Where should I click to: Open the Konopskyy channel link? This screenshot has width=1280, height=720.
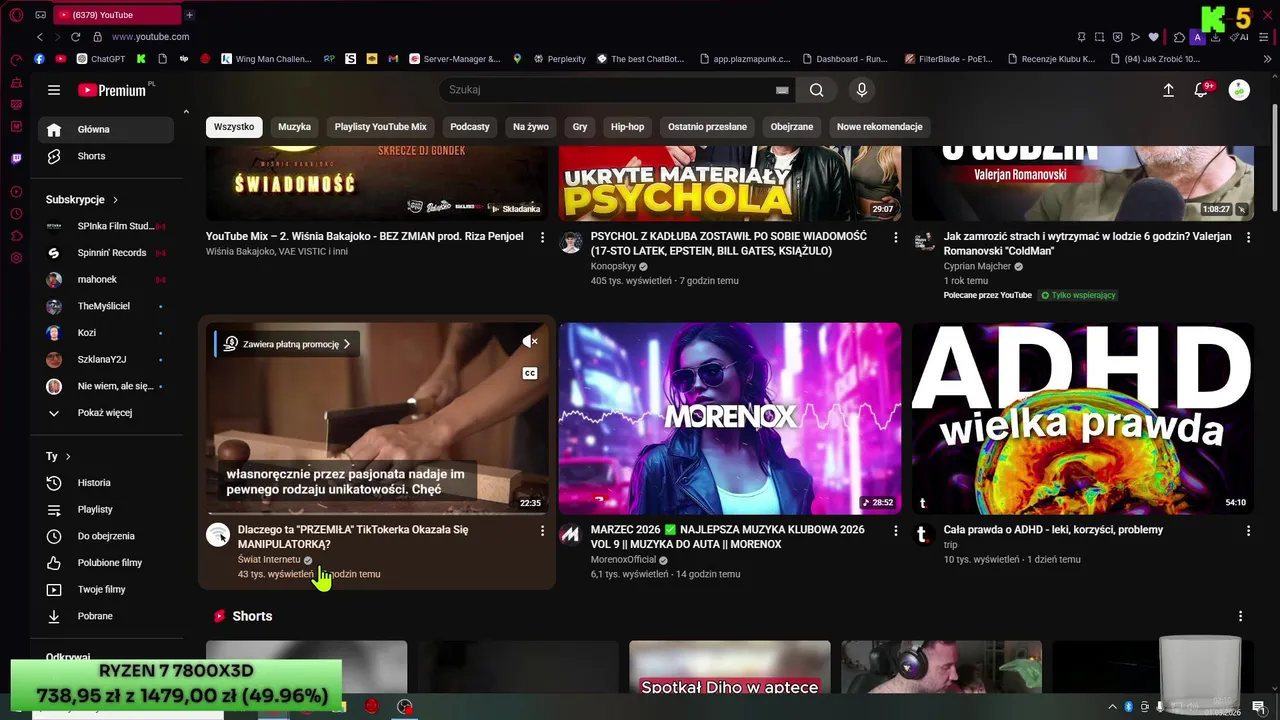pyautogui.click(x=615, y=267)
